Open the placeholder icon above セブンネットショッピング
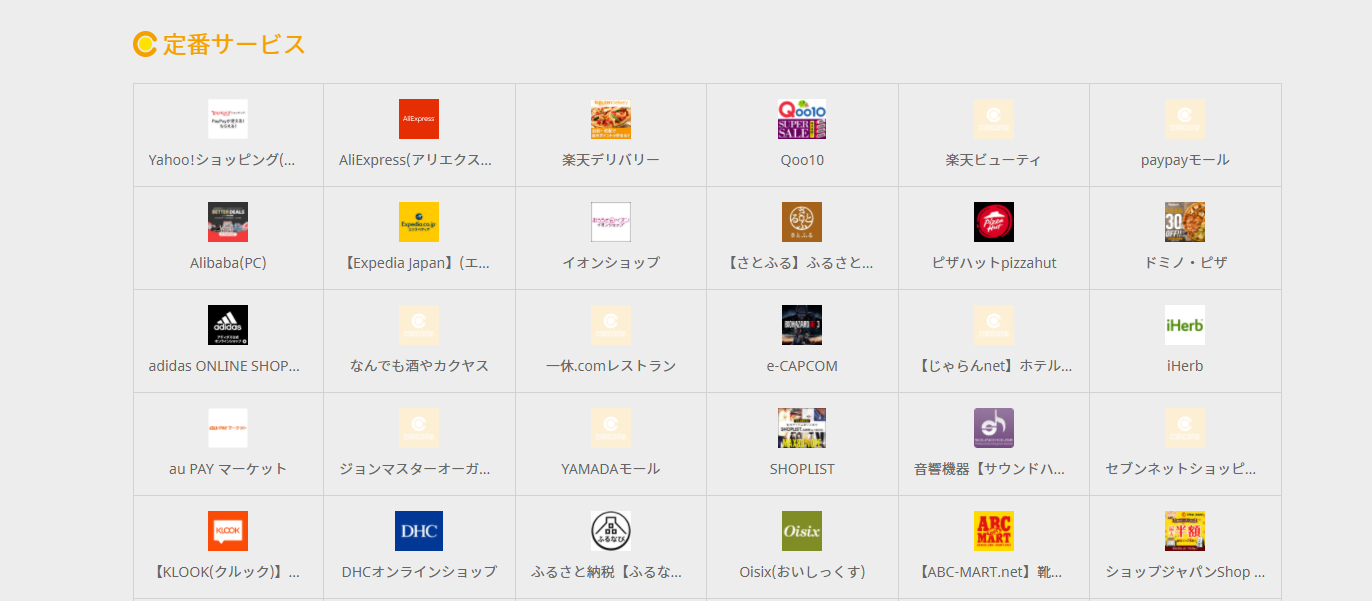 (x=1185, y=428)
